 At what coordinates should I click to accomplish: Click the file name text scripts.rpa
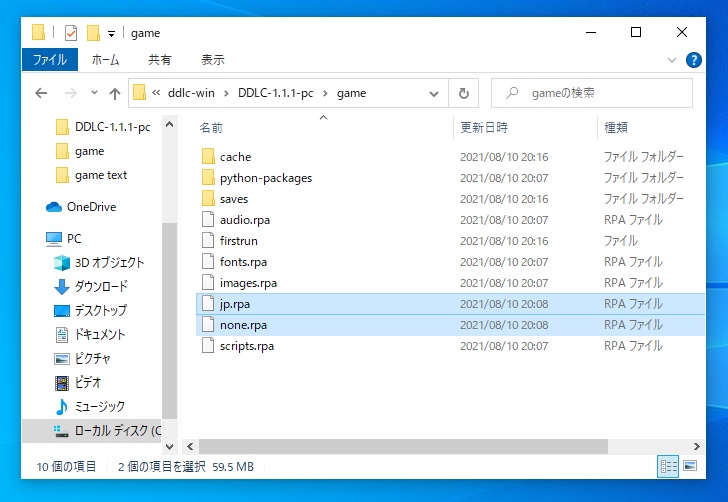tap(247, 346)
